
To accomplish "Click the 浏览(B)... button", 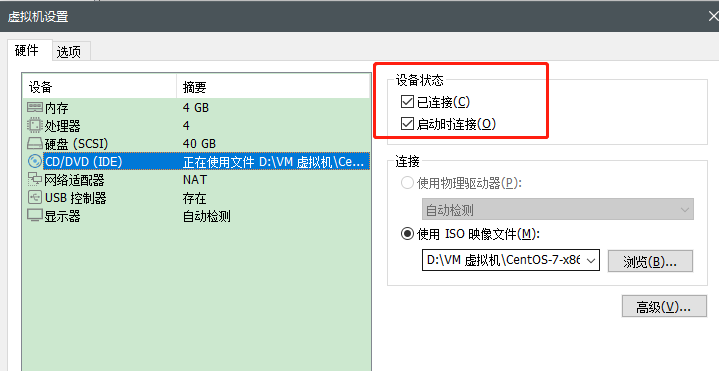I will tap(650, 261).
